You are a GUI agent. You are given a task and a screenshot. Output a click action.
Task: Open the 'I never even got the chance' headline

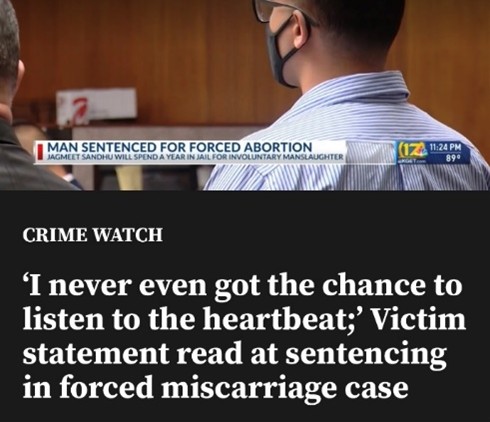(x=244, y=337)
